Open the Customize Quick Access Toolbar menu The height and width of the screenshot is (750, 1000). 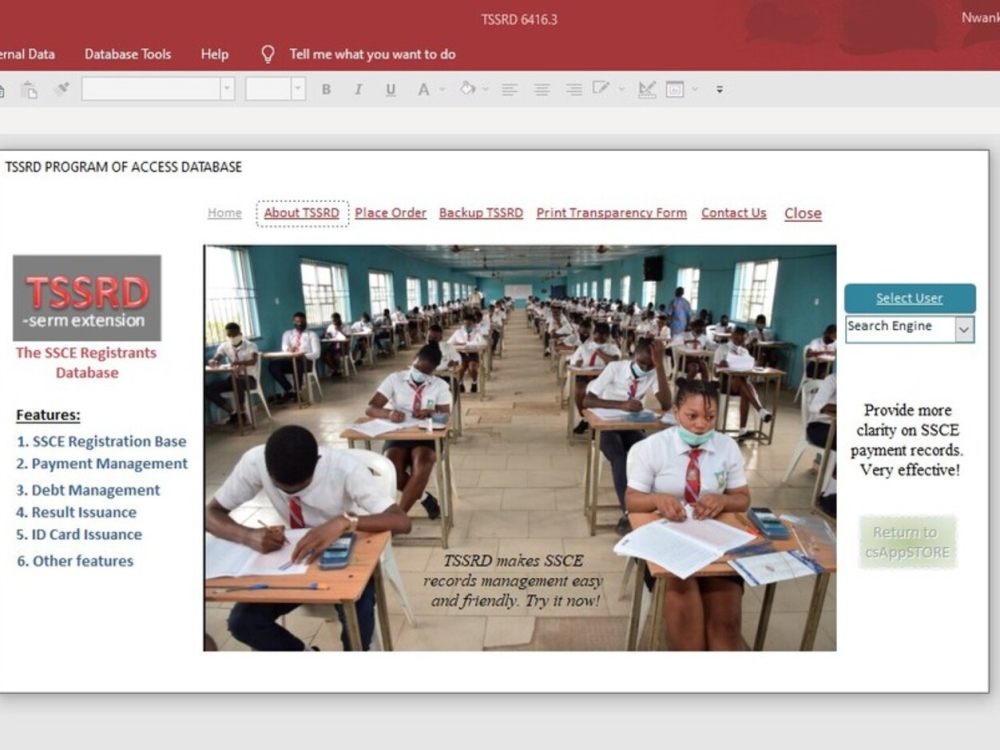(x=719, y=90)
